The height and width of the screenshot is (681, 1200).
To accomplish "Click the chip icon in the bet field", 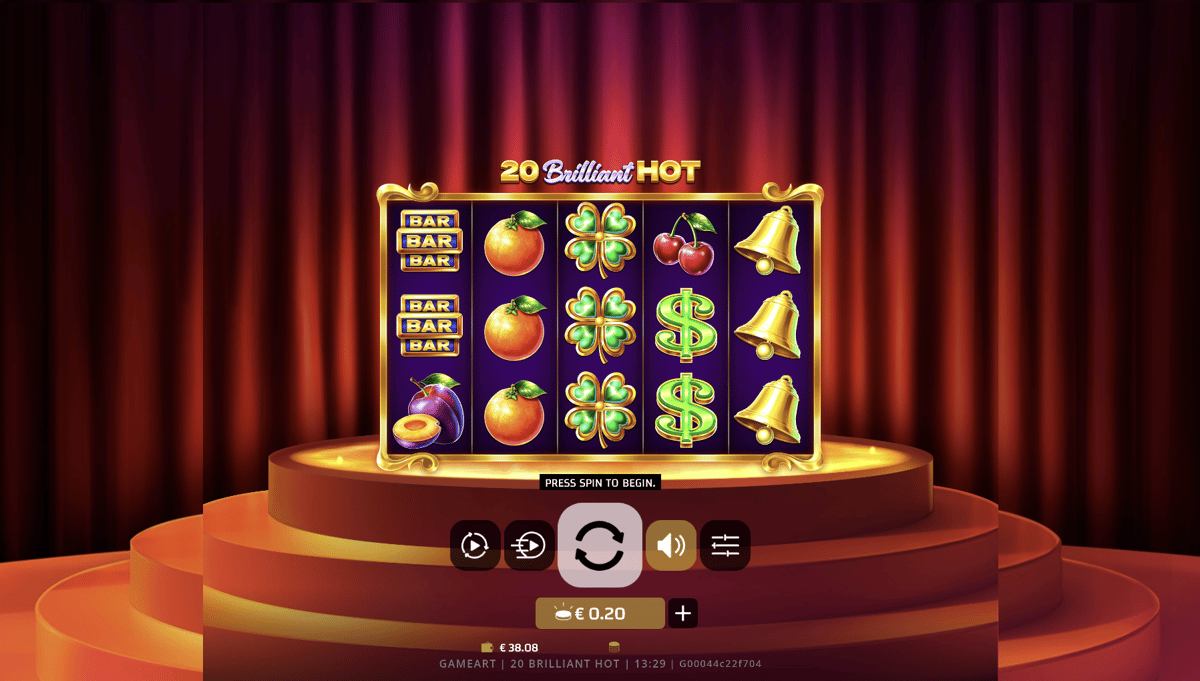I will tap(563, 614).
